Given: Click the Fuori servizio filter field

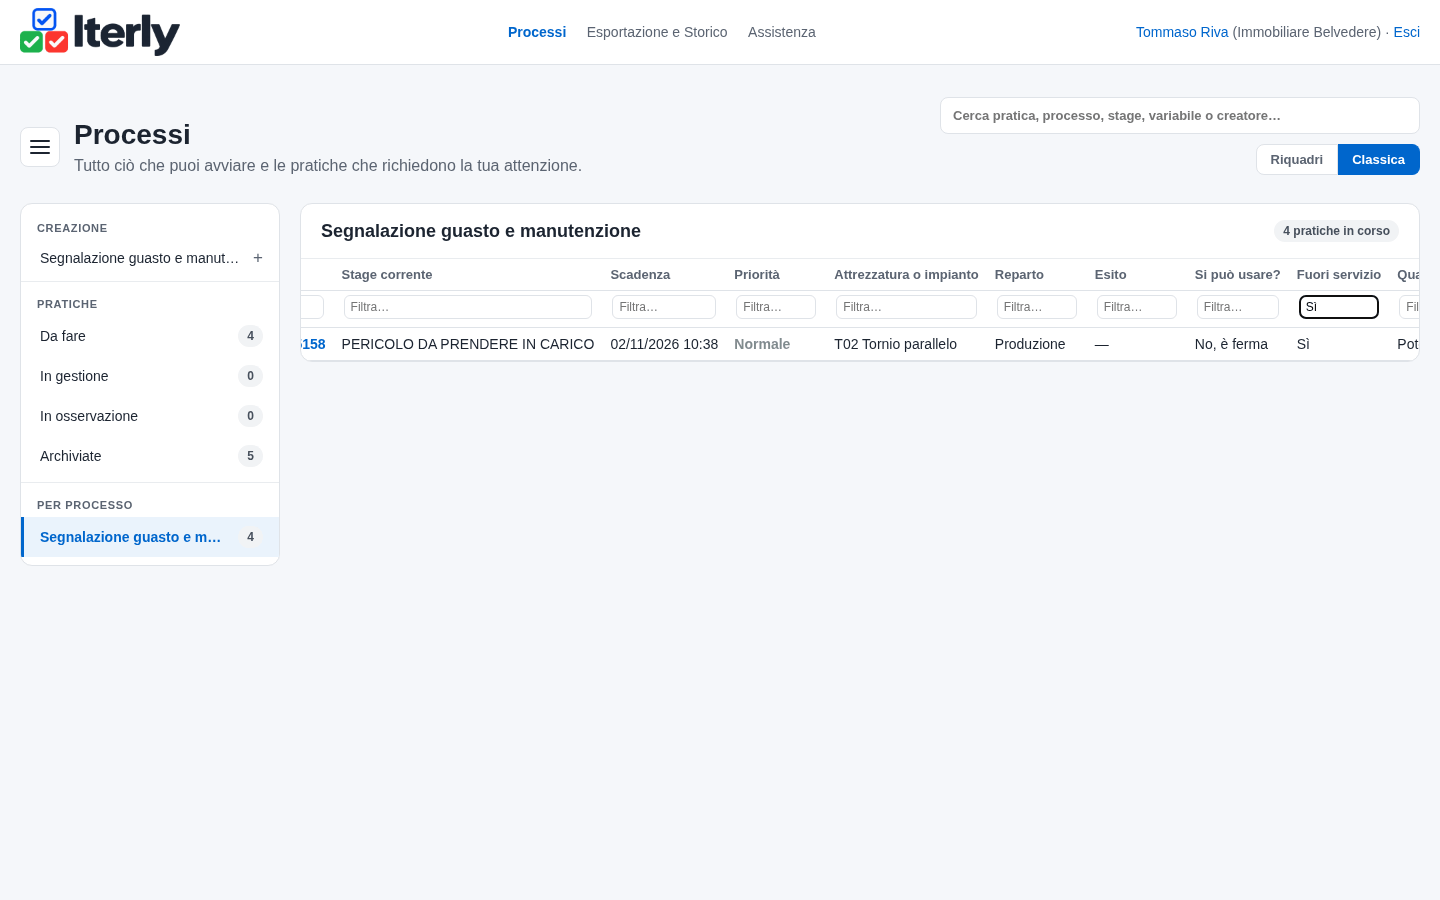Looking at the screenshot, I should point(1339,307).
